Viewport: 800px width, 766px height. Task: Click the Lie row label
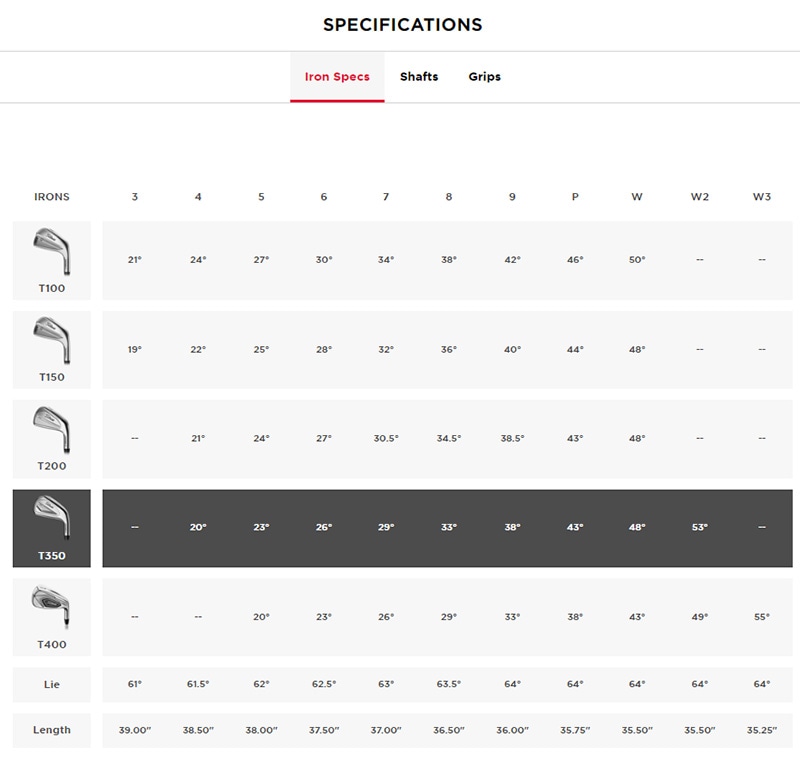click(52, 684)
